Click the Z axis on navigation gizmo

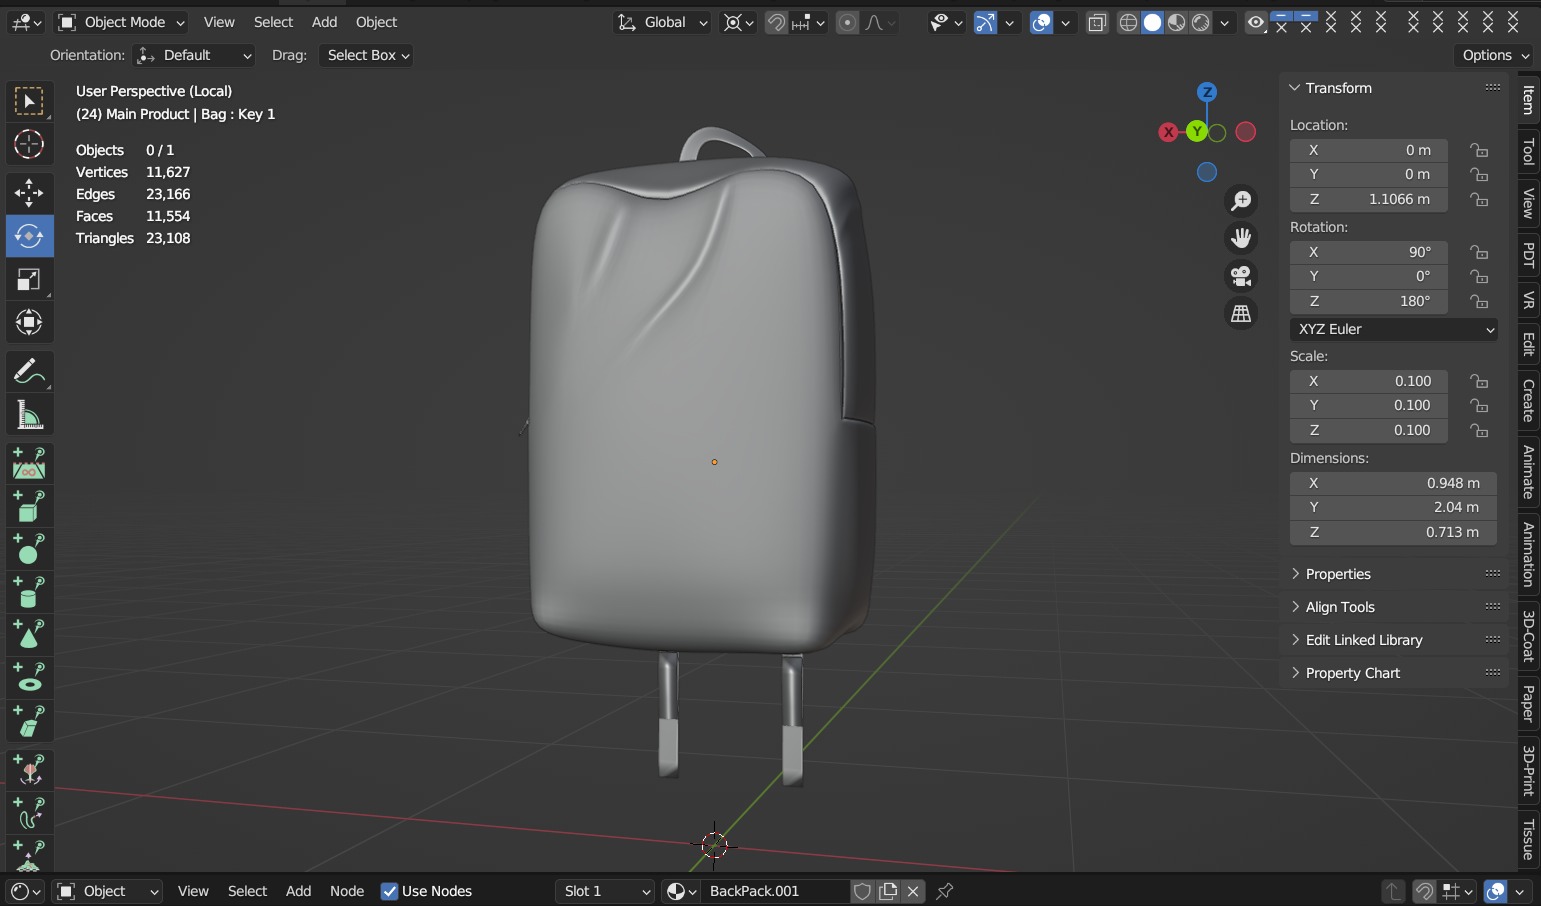[x=1207, y=92]
